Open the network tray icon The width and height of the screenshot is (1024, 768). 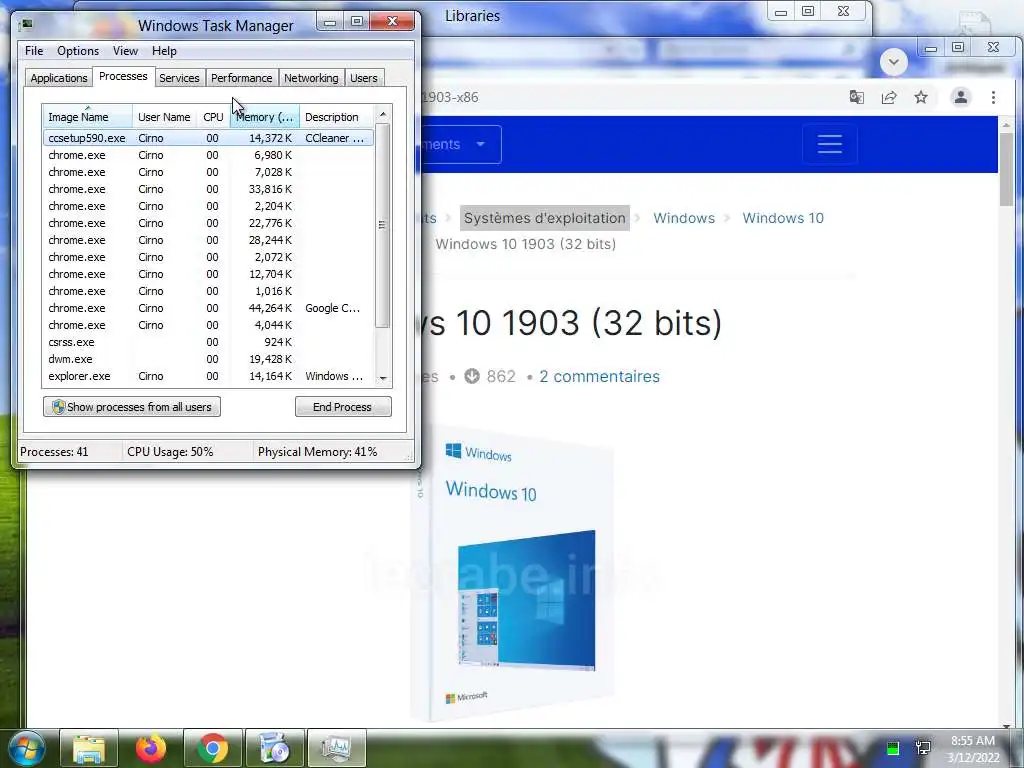pos(923,748)
